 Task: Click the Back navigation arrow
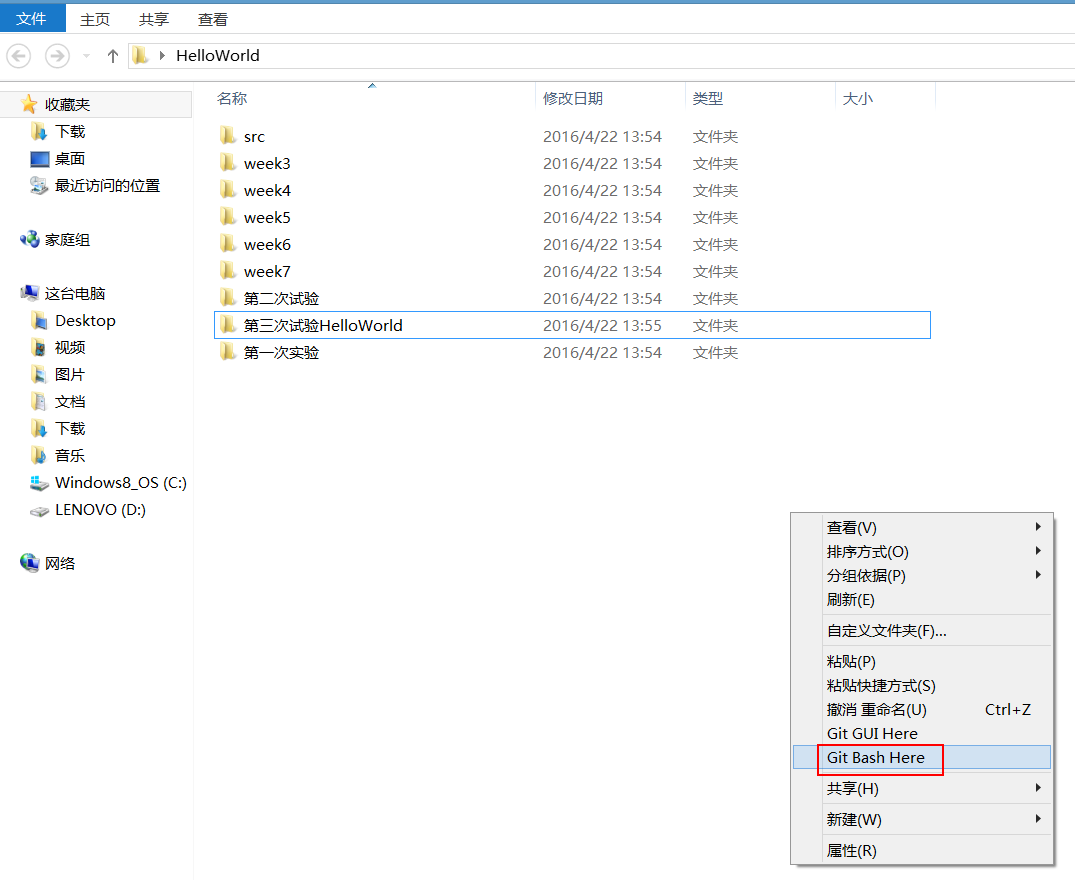click(19, 56)
